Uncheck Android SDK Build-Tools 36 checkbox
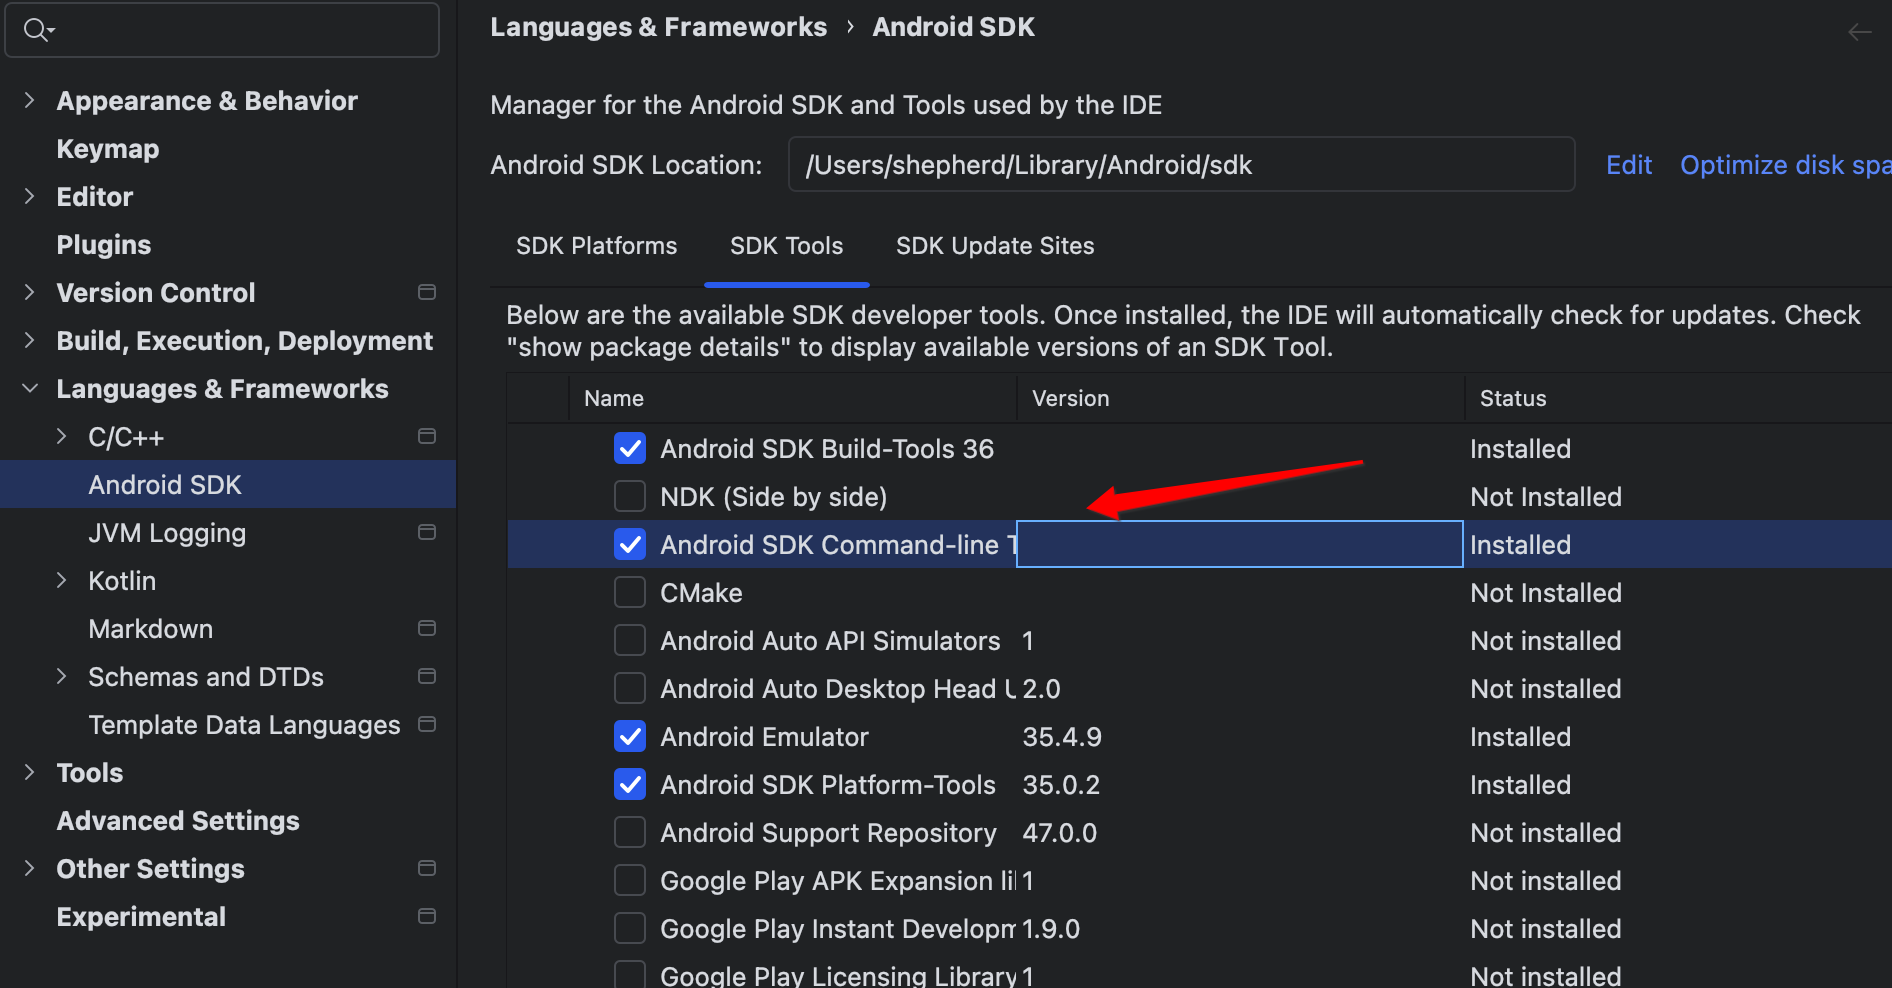 pyautogui.click(x=630, y=448)
